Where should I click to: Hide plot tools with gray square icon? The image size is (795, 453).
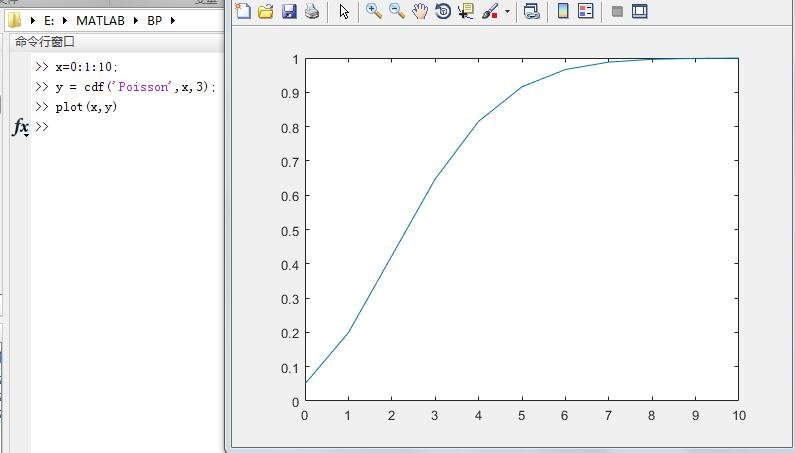(617, 11)
